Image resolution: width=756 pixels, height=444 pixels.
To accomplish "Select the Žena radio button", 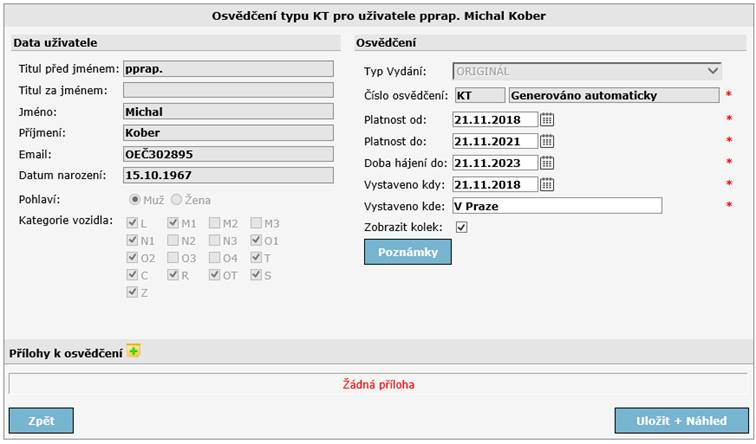I will 178,200.
